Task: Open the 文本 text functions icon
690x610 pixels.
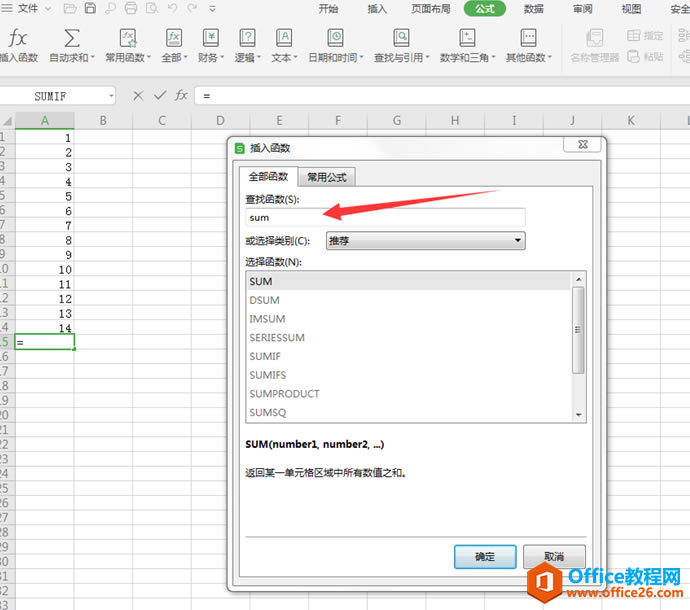Action: (284, 38)
